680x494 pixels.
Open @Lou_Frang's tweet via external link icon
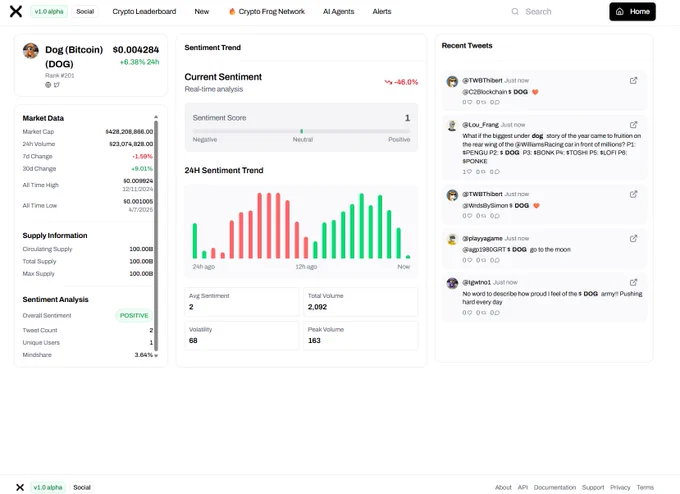633,125
